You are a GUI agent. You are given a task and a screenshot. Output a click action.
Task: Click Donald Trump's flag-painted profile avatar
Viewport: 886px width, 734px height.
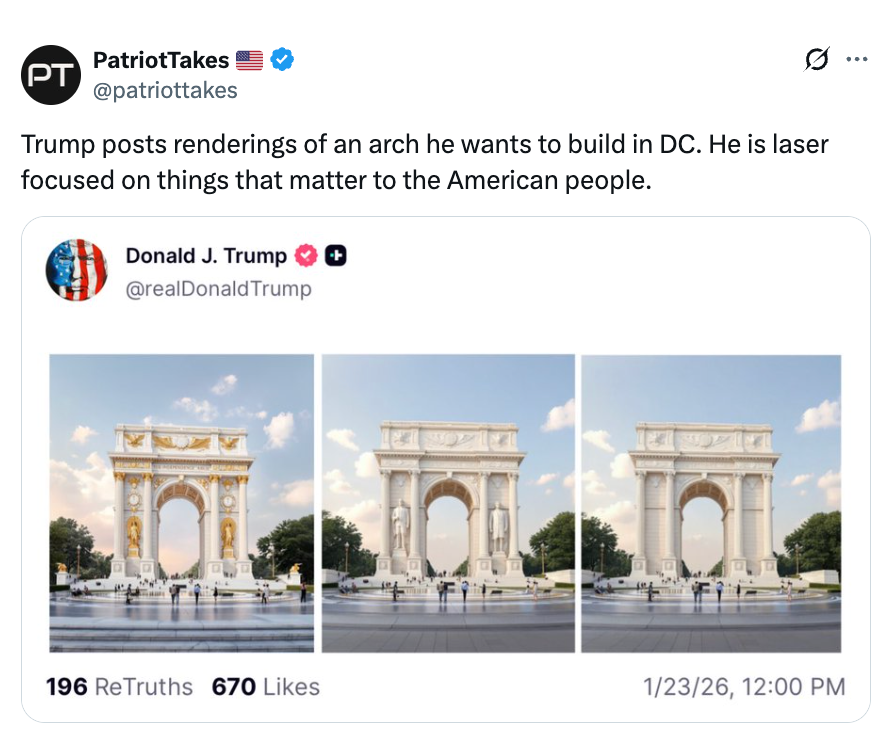(x=77, y=269)
